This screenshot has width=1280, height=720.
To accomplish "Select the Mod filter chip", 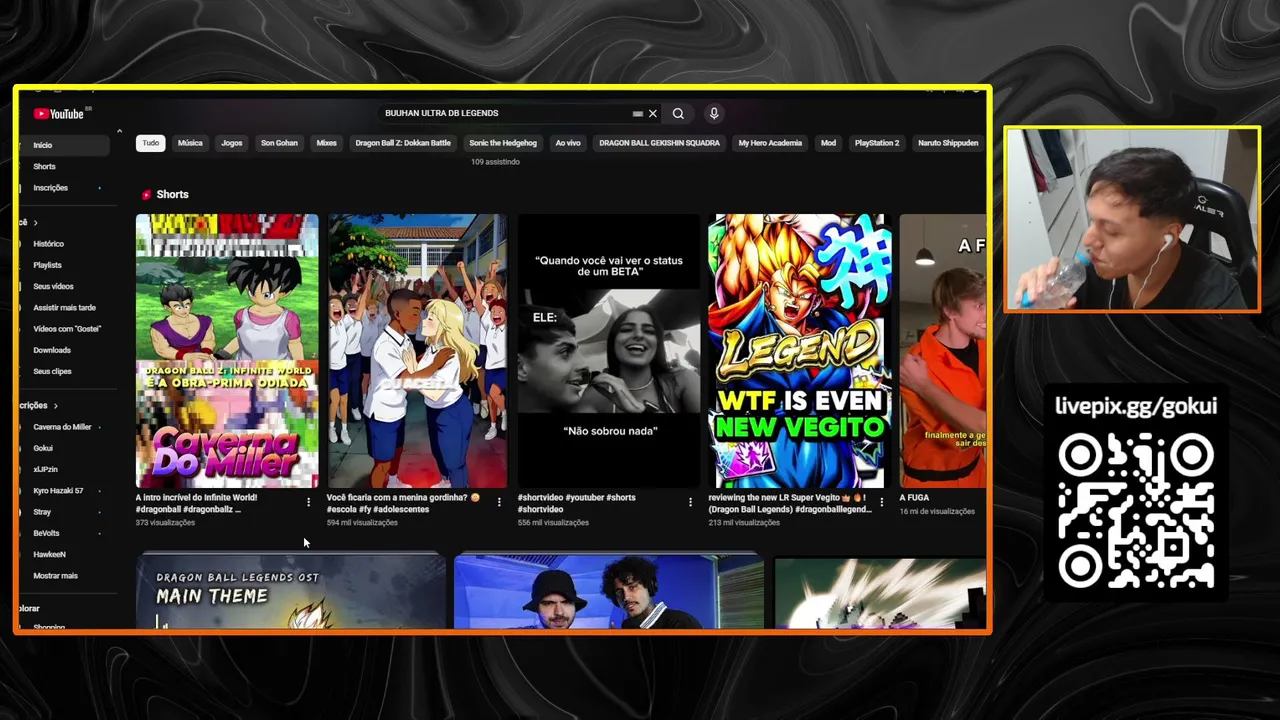I will pos(828,143).
